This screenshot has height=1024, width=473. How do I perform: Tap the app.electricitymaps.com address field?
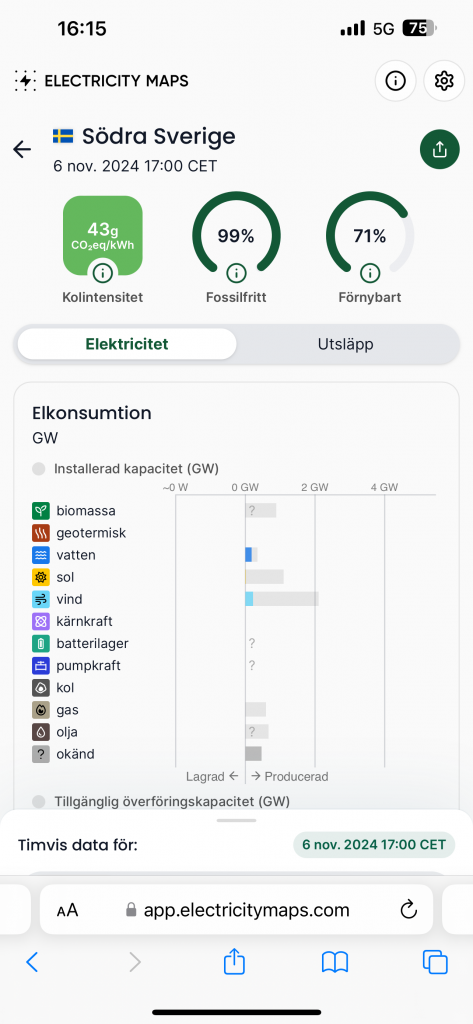coord(236,910)
